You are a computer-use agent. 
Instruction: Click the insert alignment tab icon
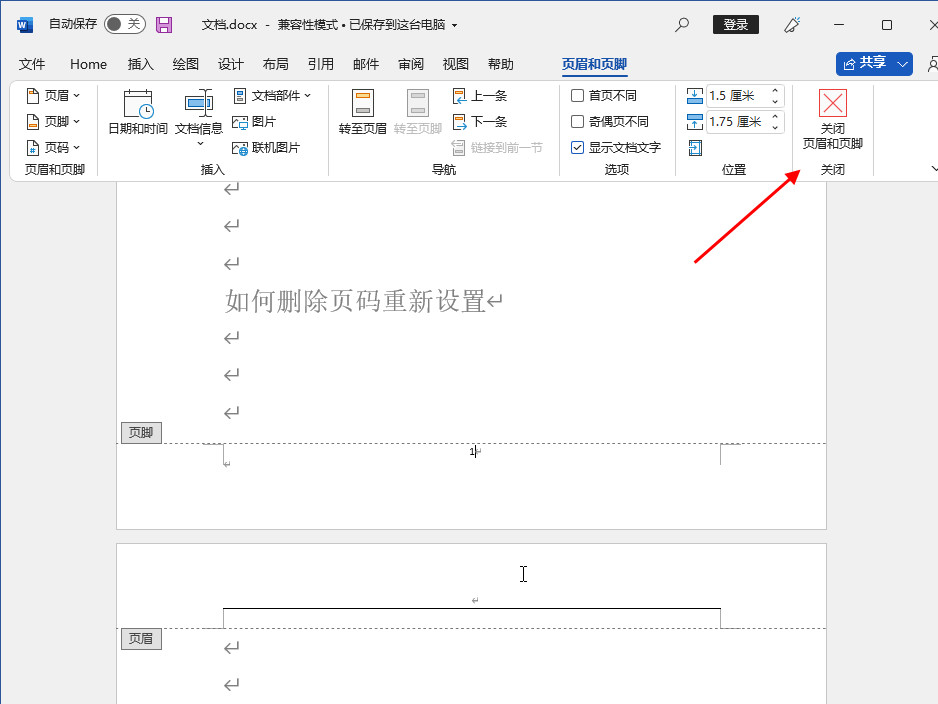695,148
